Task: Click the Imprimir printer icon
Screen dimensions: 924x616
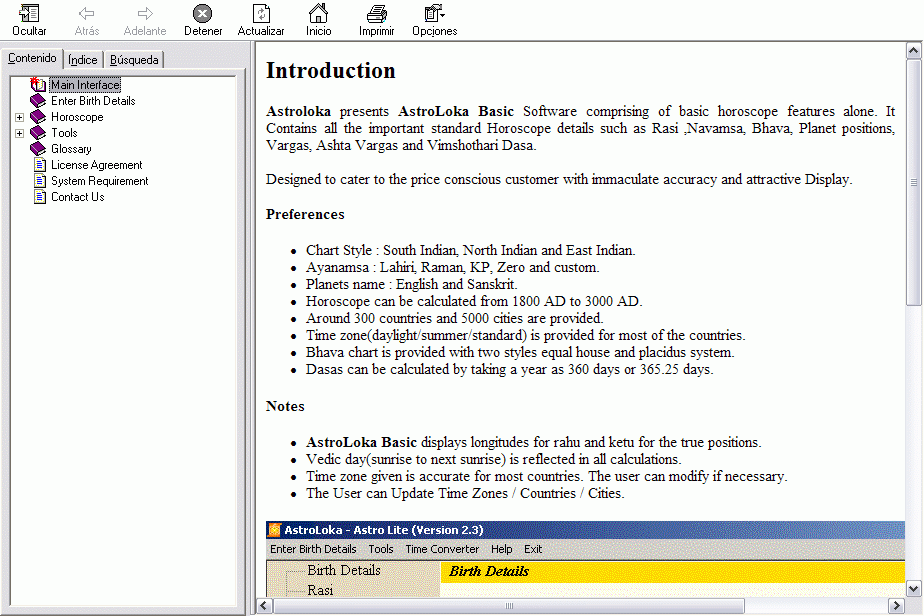Action: 376,14
